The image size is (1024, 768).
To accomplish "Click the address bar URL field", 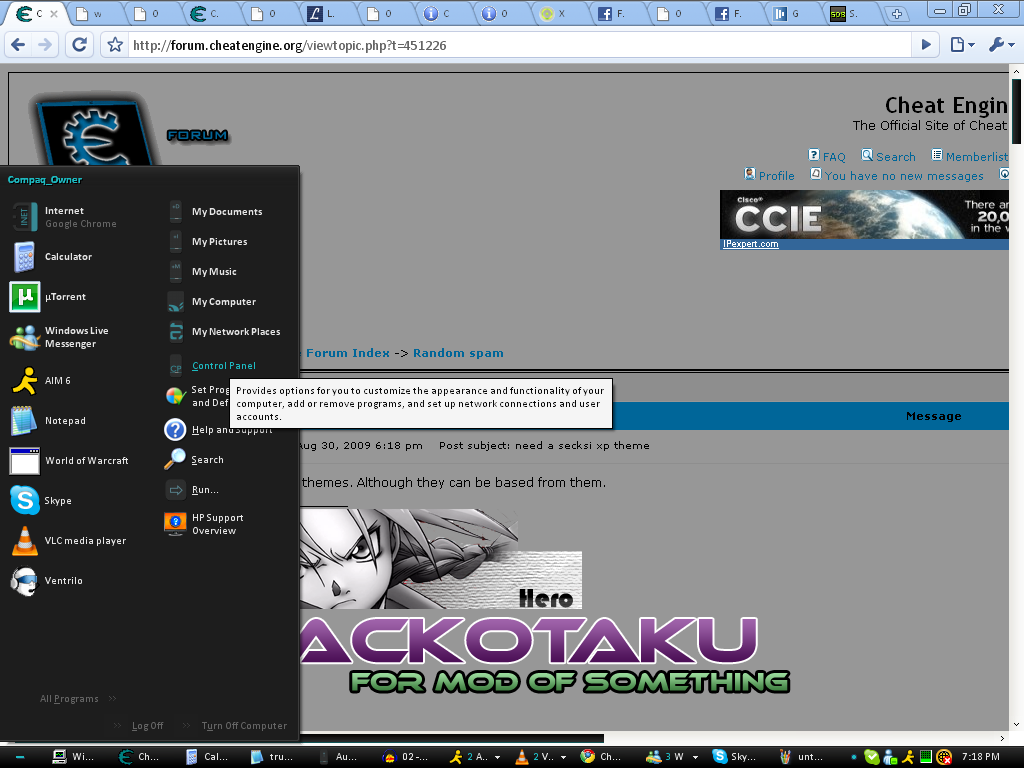I will click(519, 45).
